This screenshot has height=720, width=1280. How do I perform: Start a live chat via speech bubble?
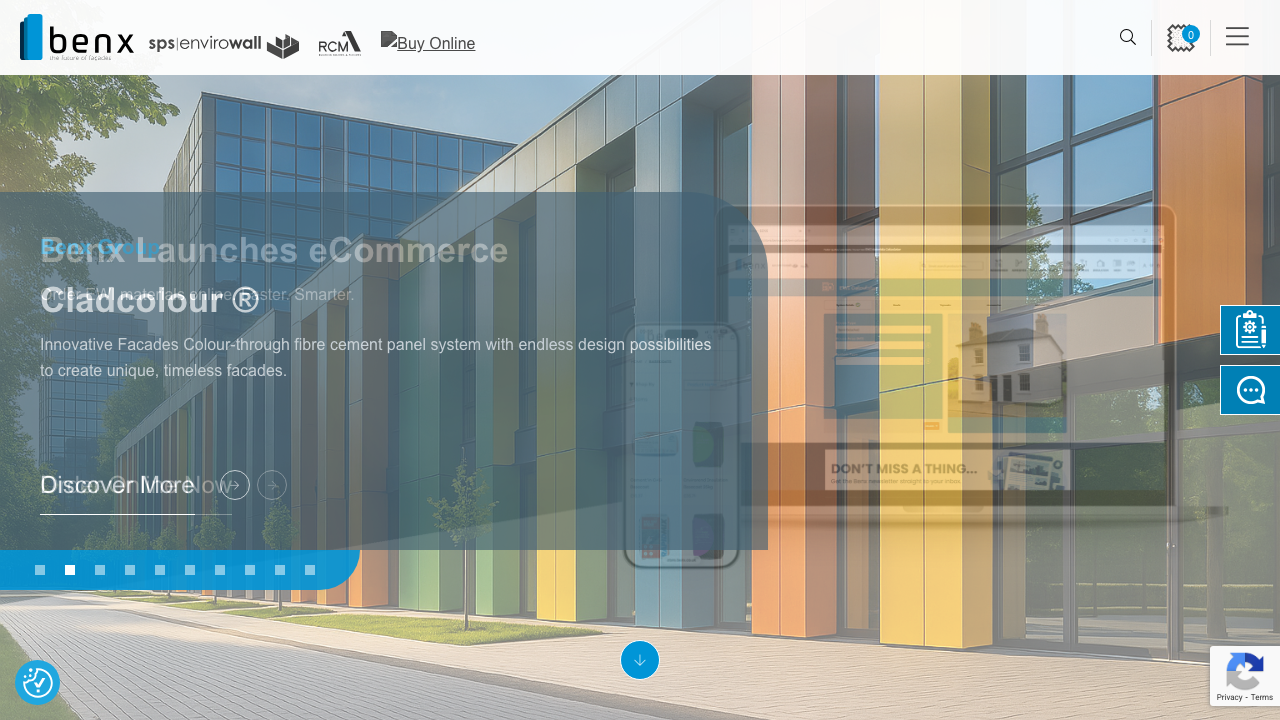click(1250, 390)
